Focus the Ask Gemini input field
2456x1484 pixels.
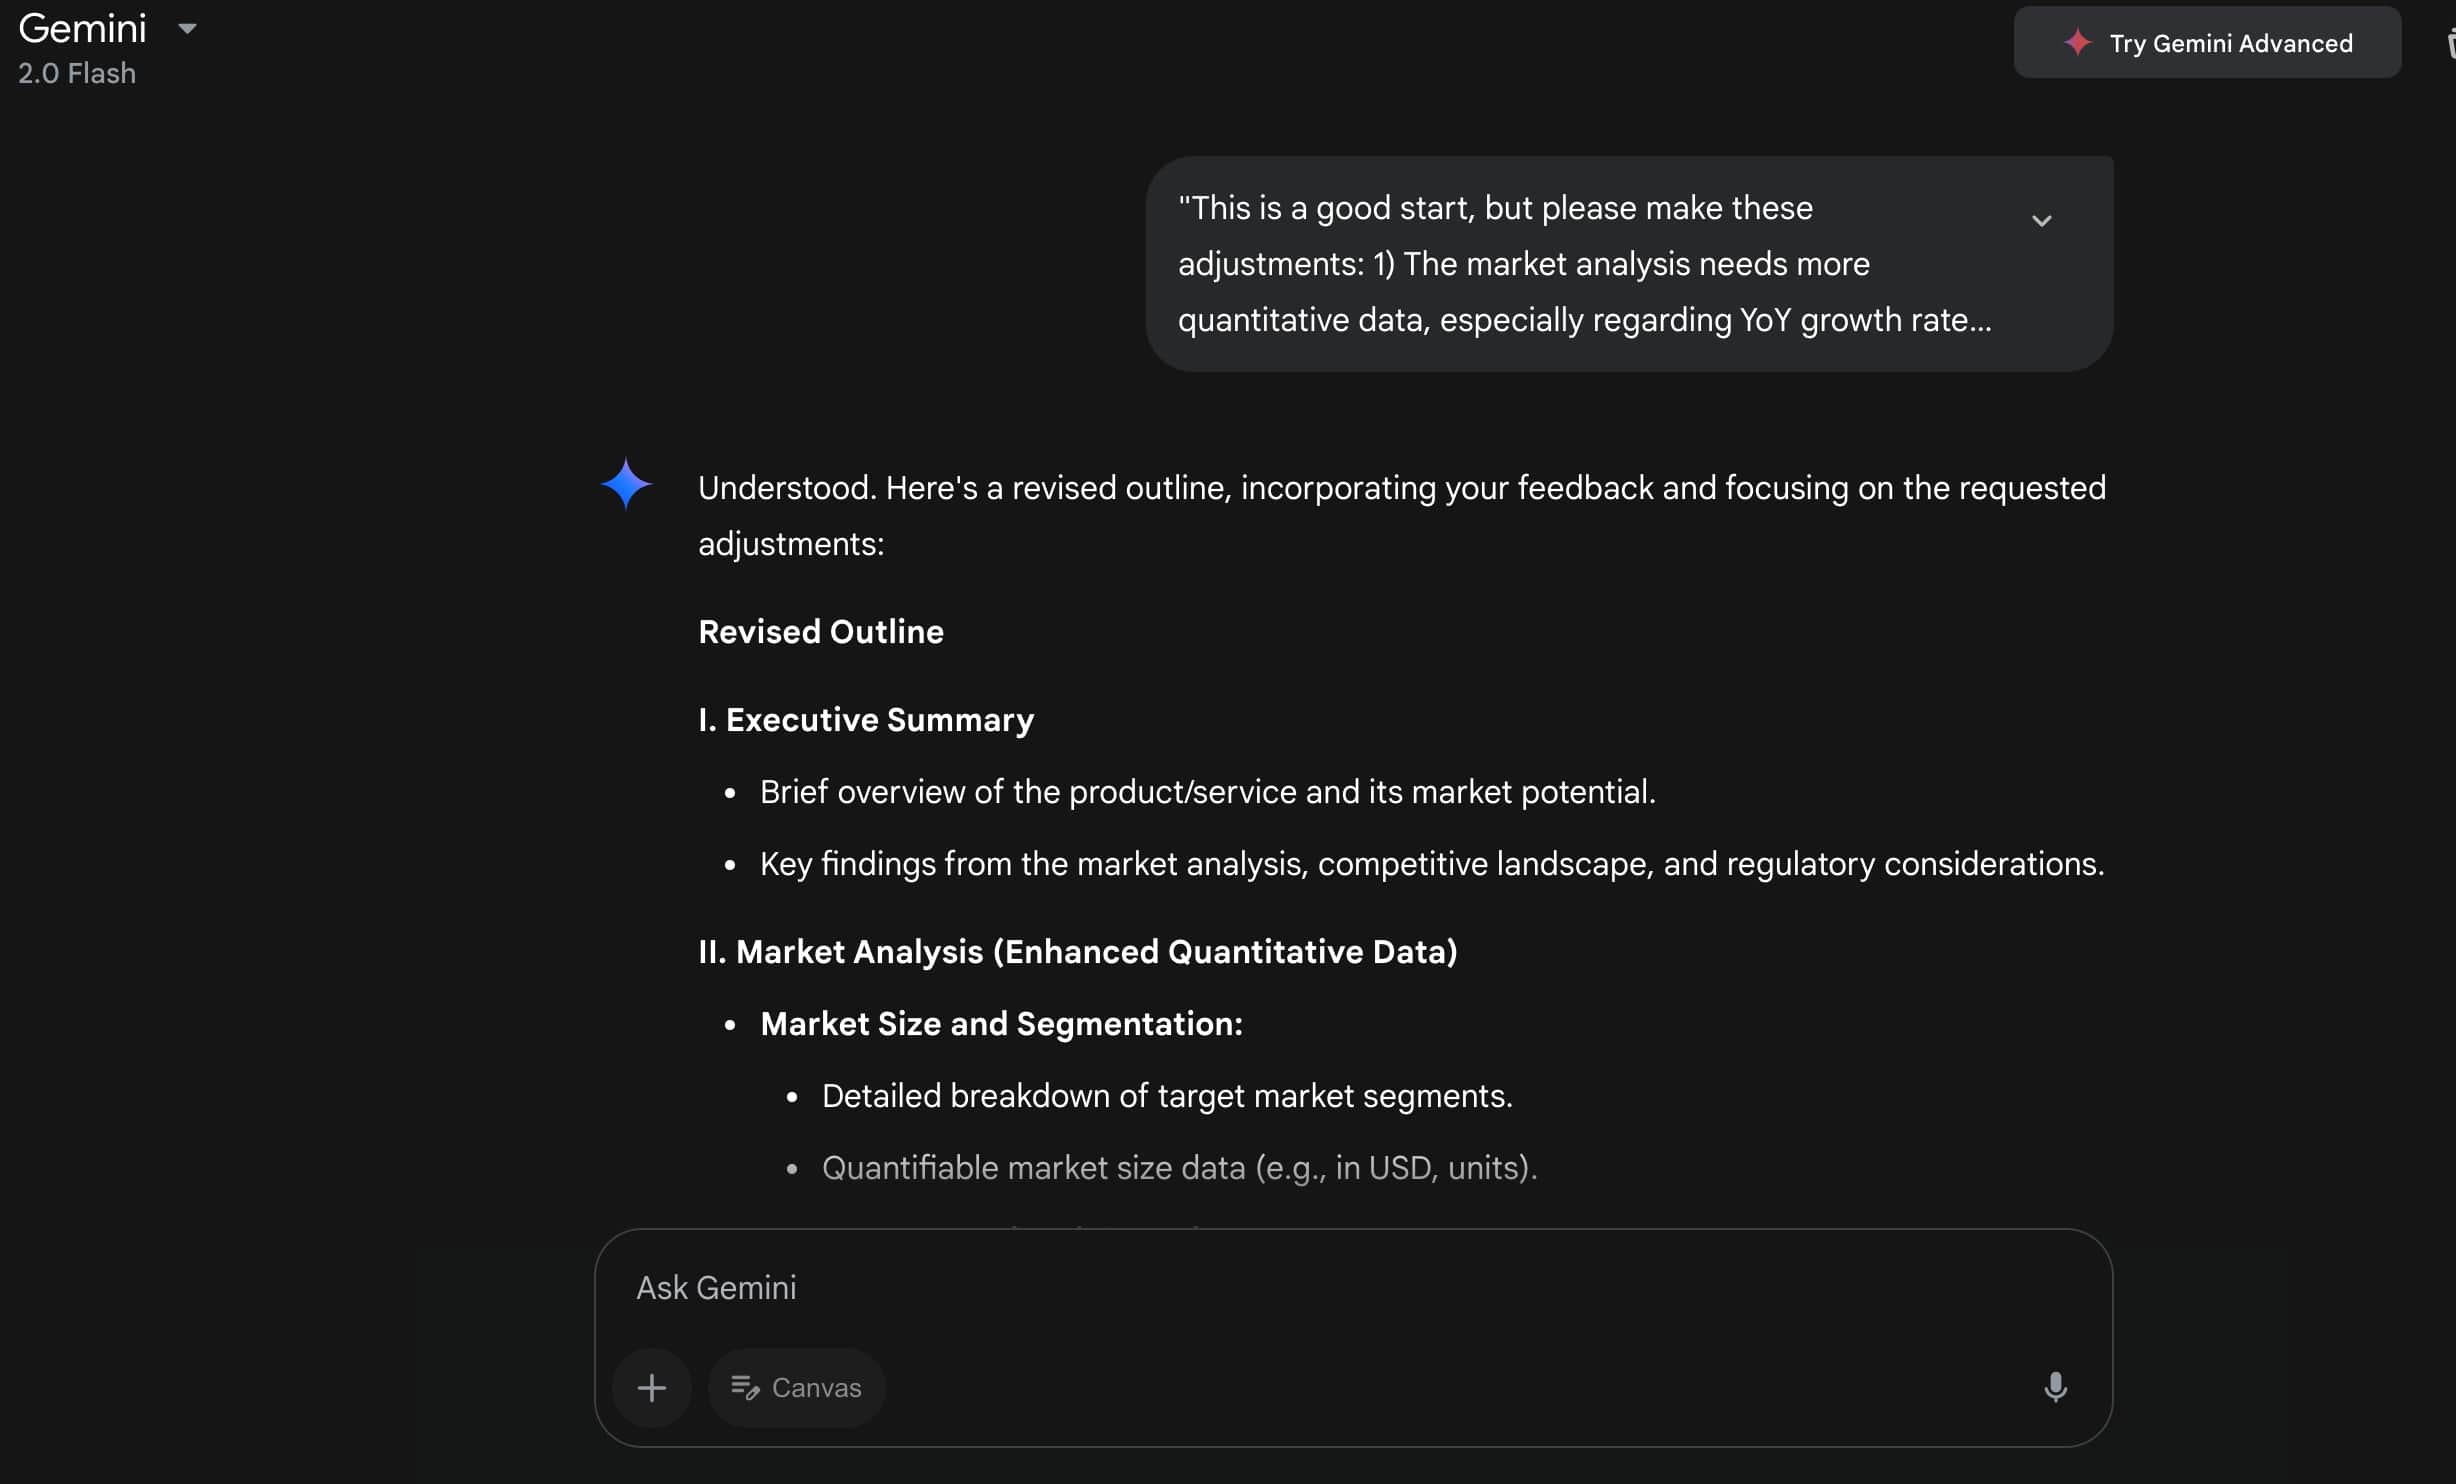click(x=1300, y=1288)
